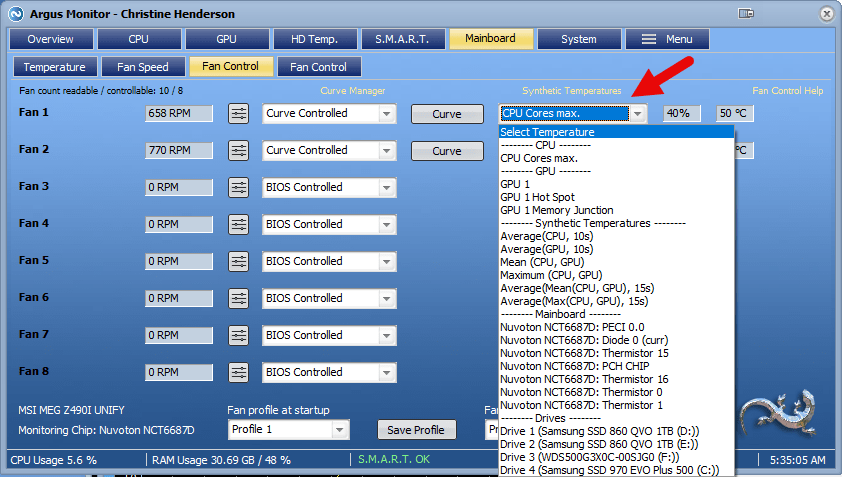The height and width of the screenshot is (477, 842).
Task: Open Fan 1 settings slider icon
Action: coord(238,113)
